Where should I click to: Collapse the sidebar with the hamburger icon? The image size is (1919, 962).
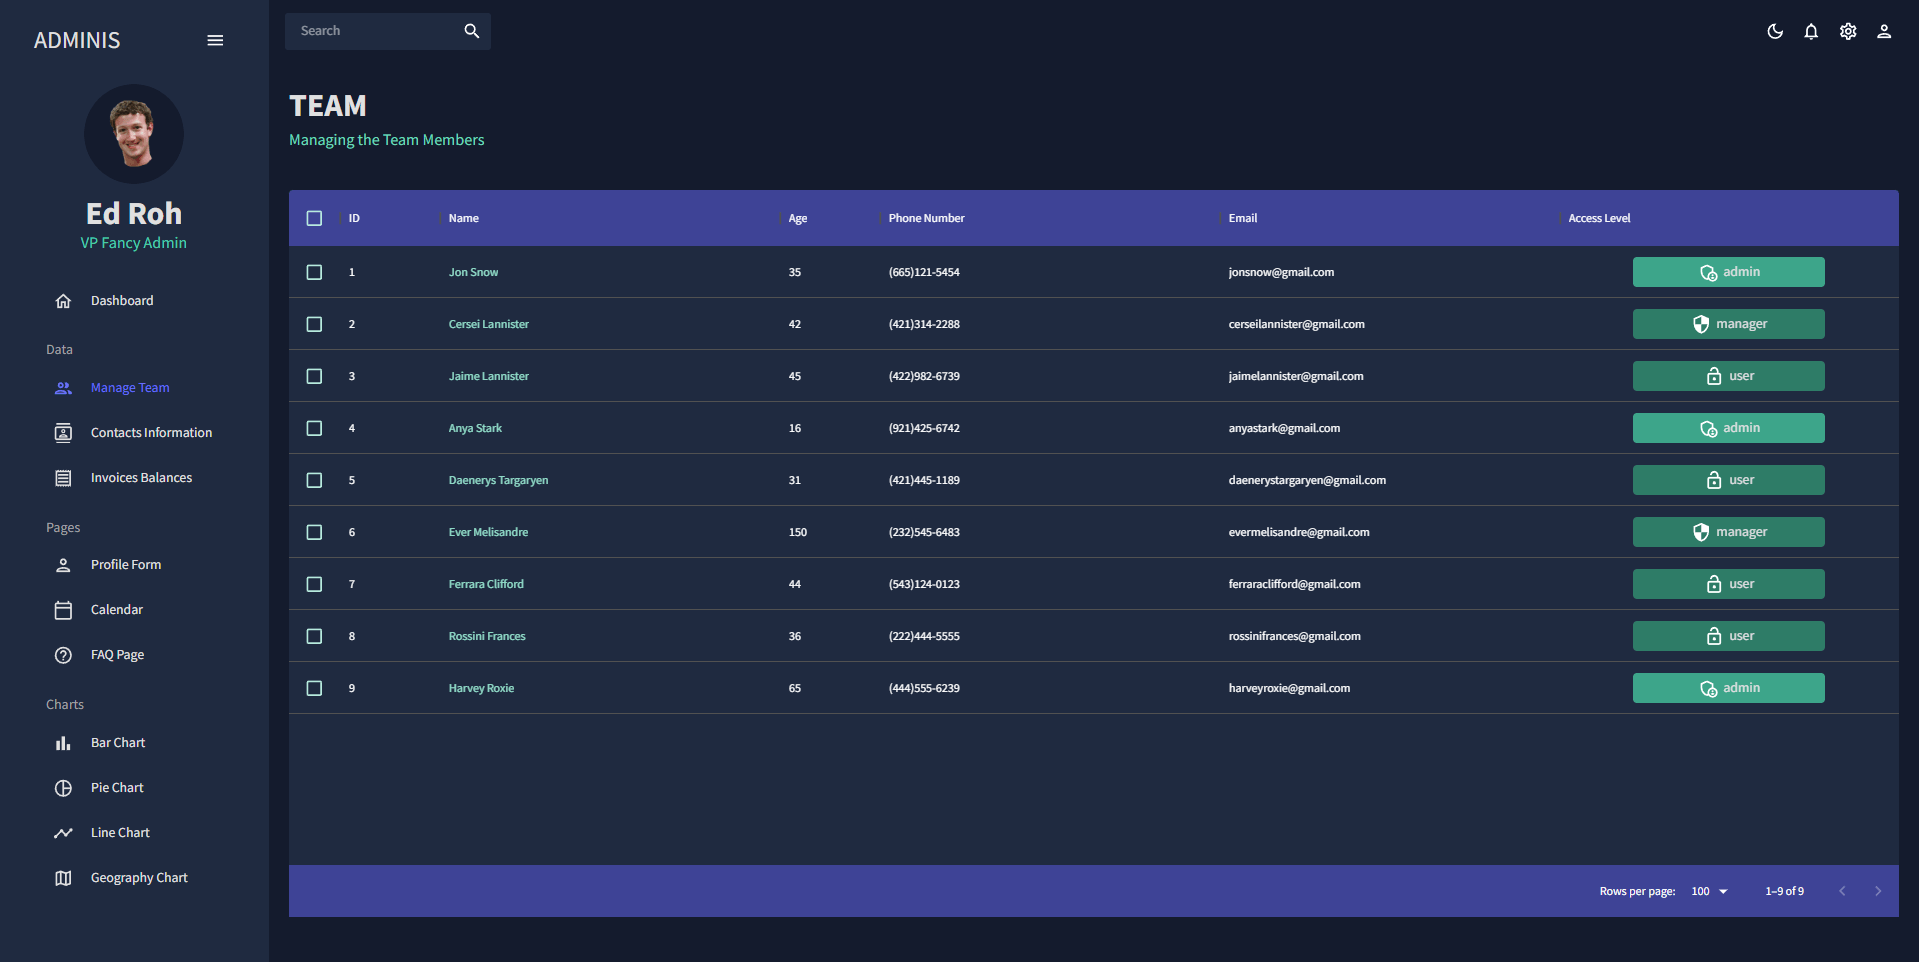click(215, 40)
